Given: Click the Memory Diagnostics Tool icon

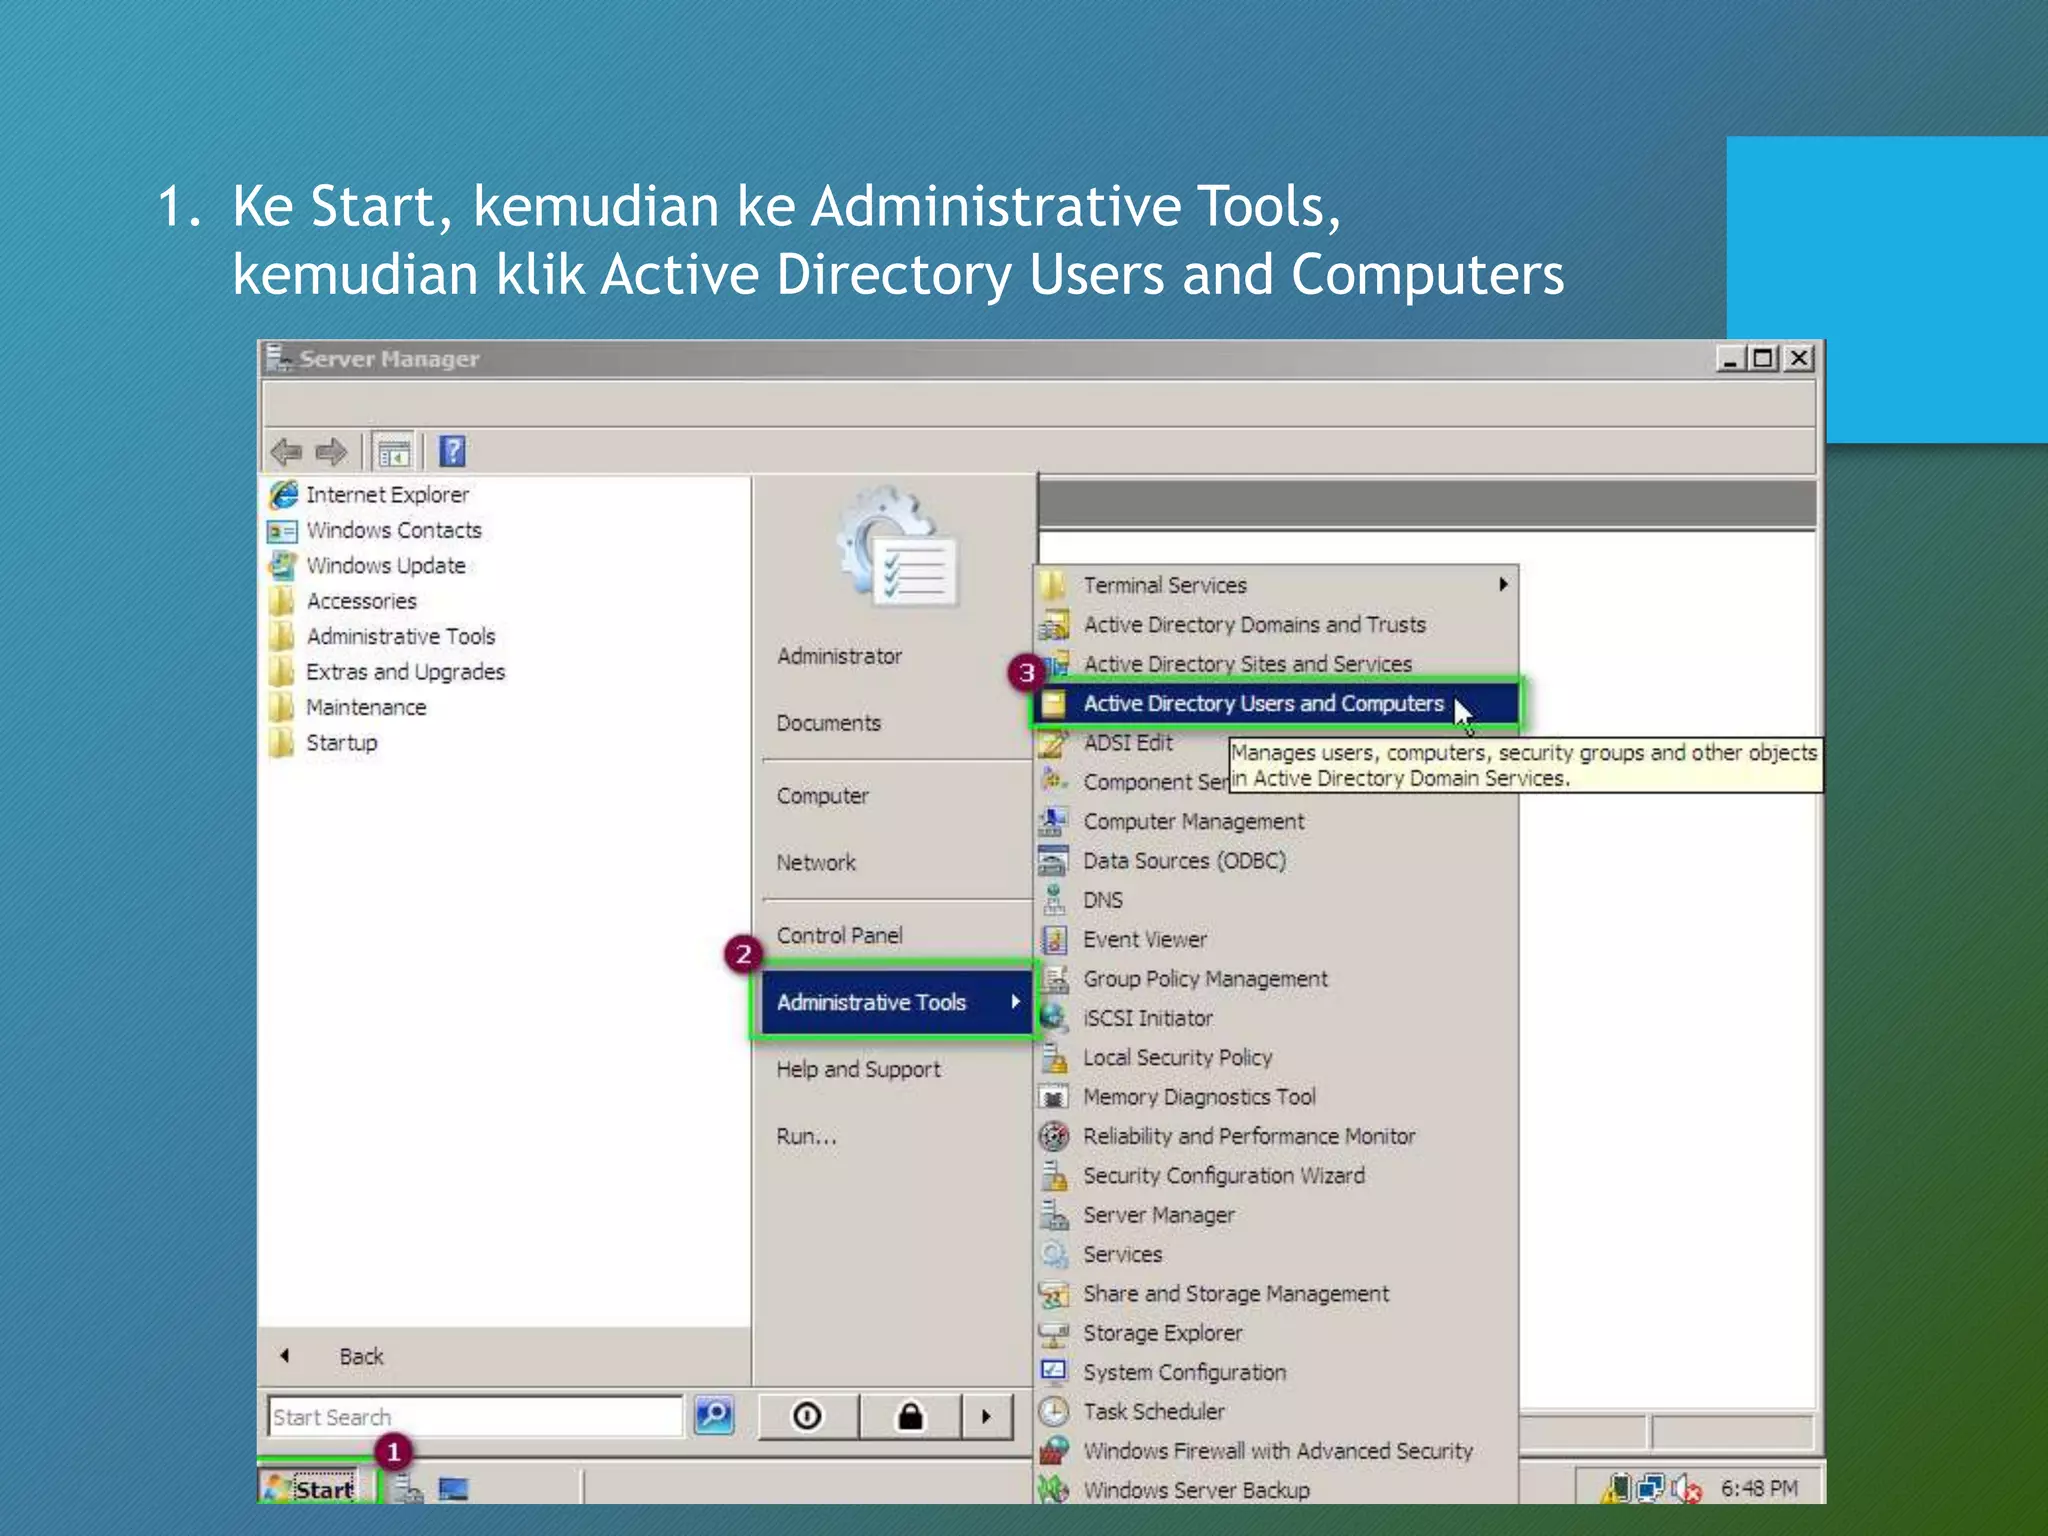Looking at the screenshot, I should point(1054,1097).
